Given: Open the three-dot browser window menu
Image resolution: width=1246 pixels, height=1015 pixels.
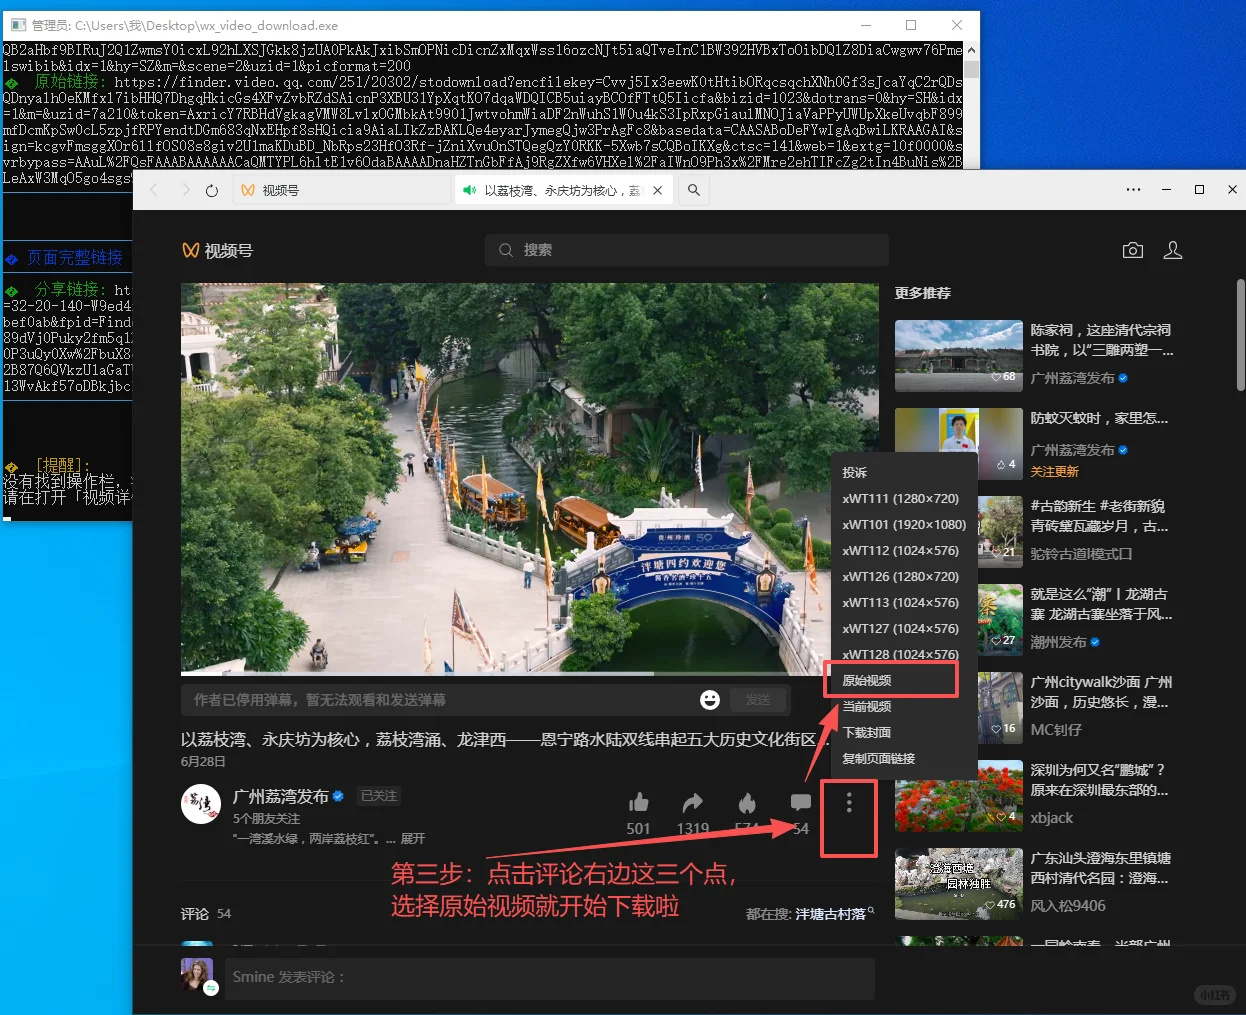Looking at the screenshot, I should coord(1133,189).
